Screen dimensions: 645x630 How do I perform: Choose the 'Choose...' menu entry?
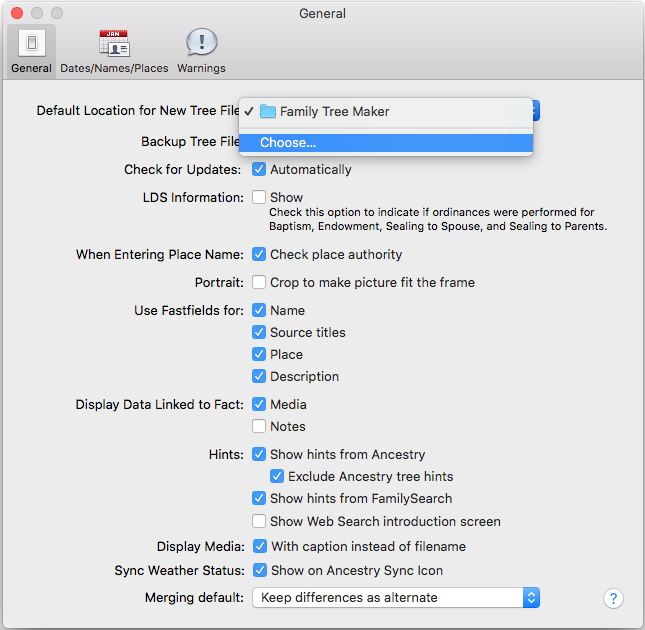pos(385,143)
